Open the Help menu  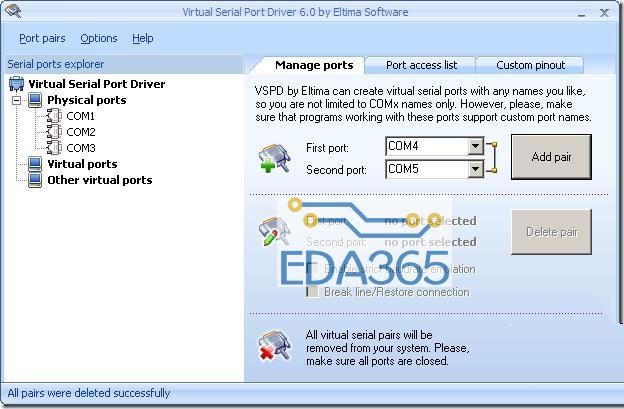[x=142, y=38]
